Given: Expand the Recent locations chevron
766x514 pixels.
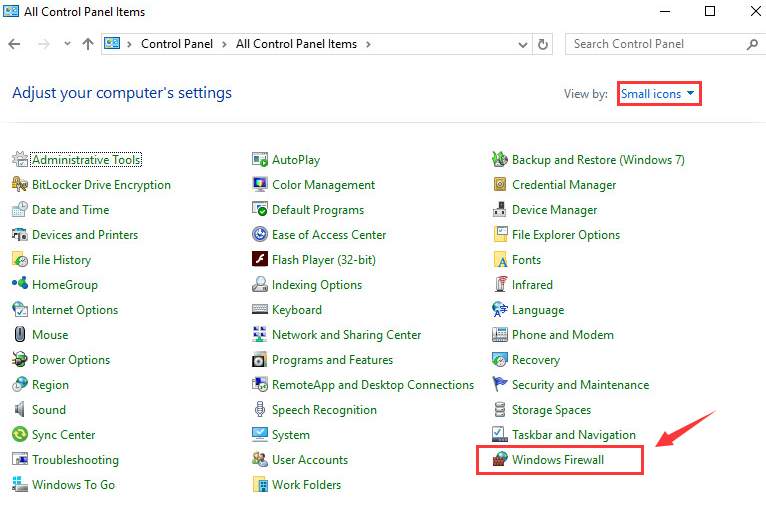Looking at the screenshot, I should point(67,44).
